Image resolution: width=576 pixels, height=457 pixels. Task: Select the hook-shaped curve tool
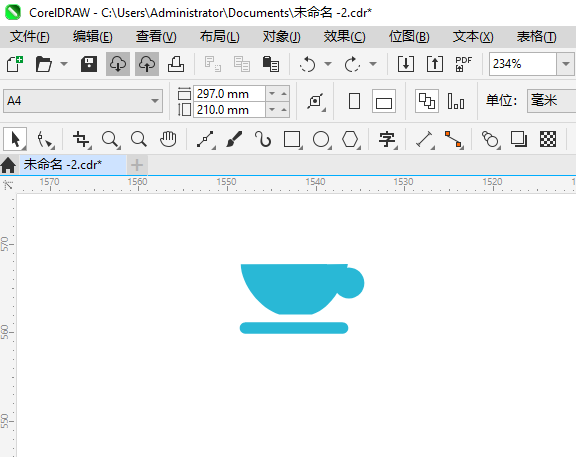tap(263, 139)
